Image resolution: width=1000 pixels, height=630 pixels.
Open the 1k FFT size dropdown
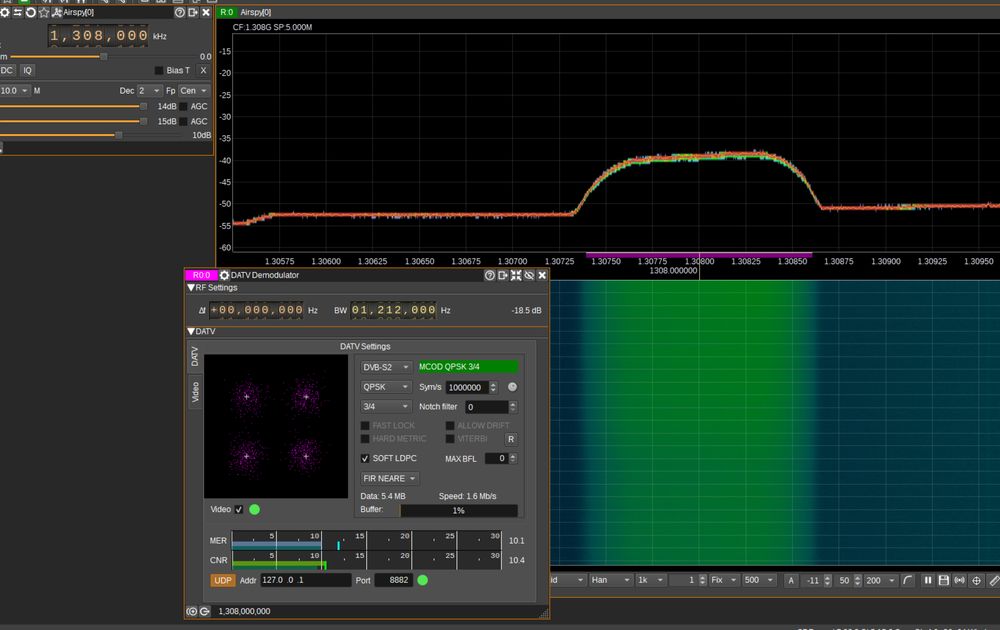[651, 580]
